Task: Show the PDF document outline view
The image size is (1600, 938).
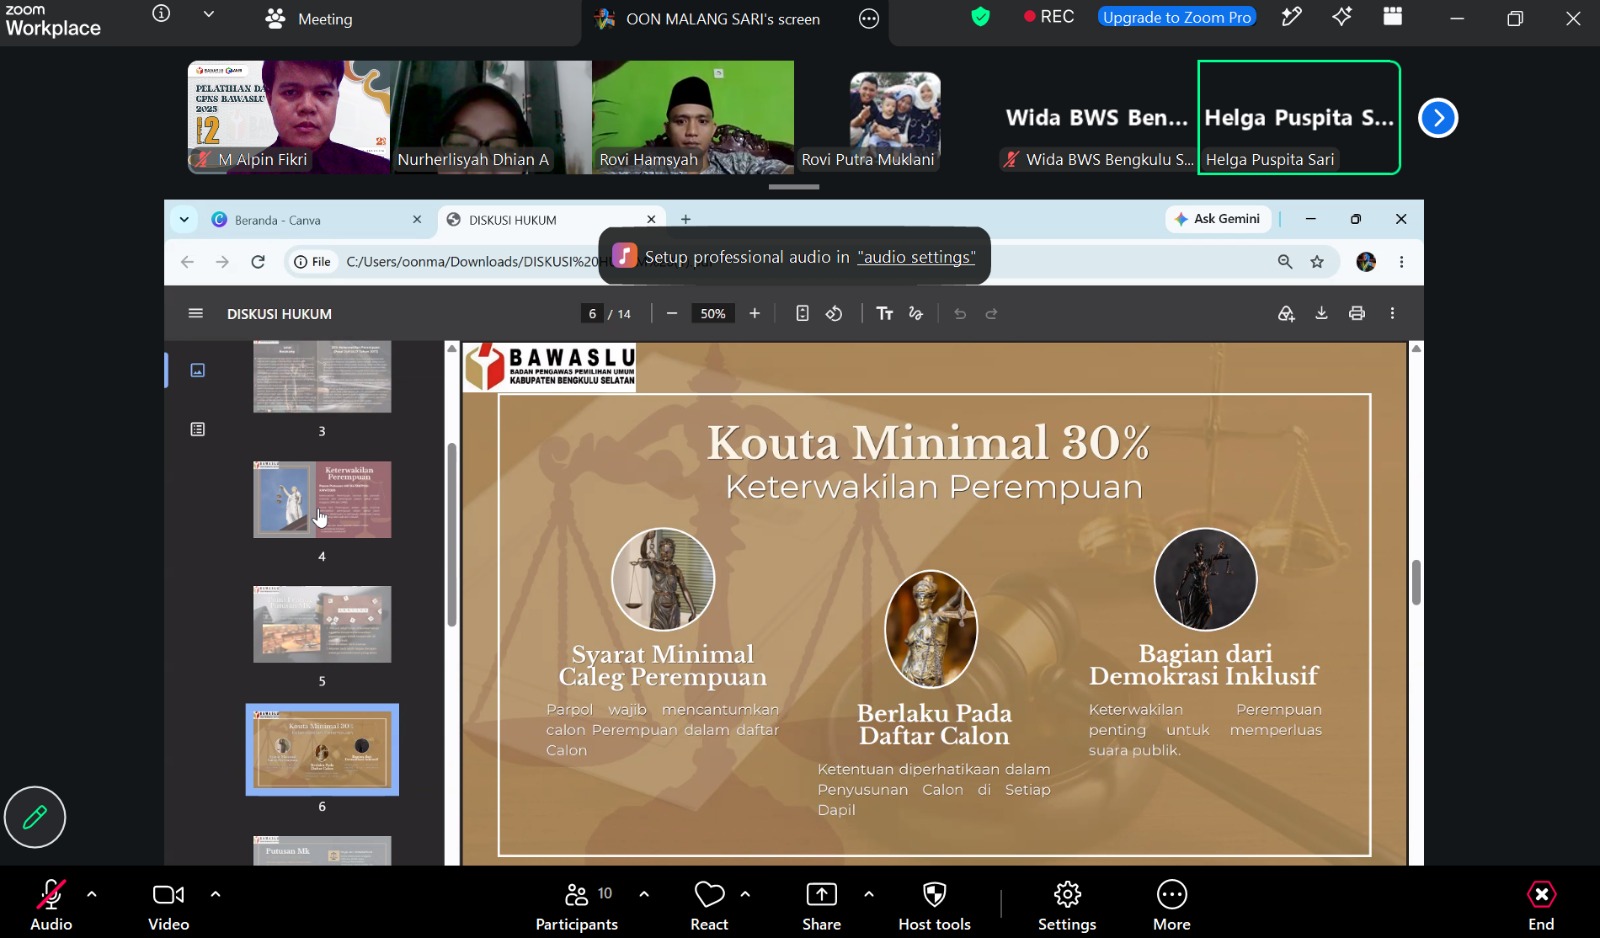Action: pyautogui.click(x=198, y=429)
